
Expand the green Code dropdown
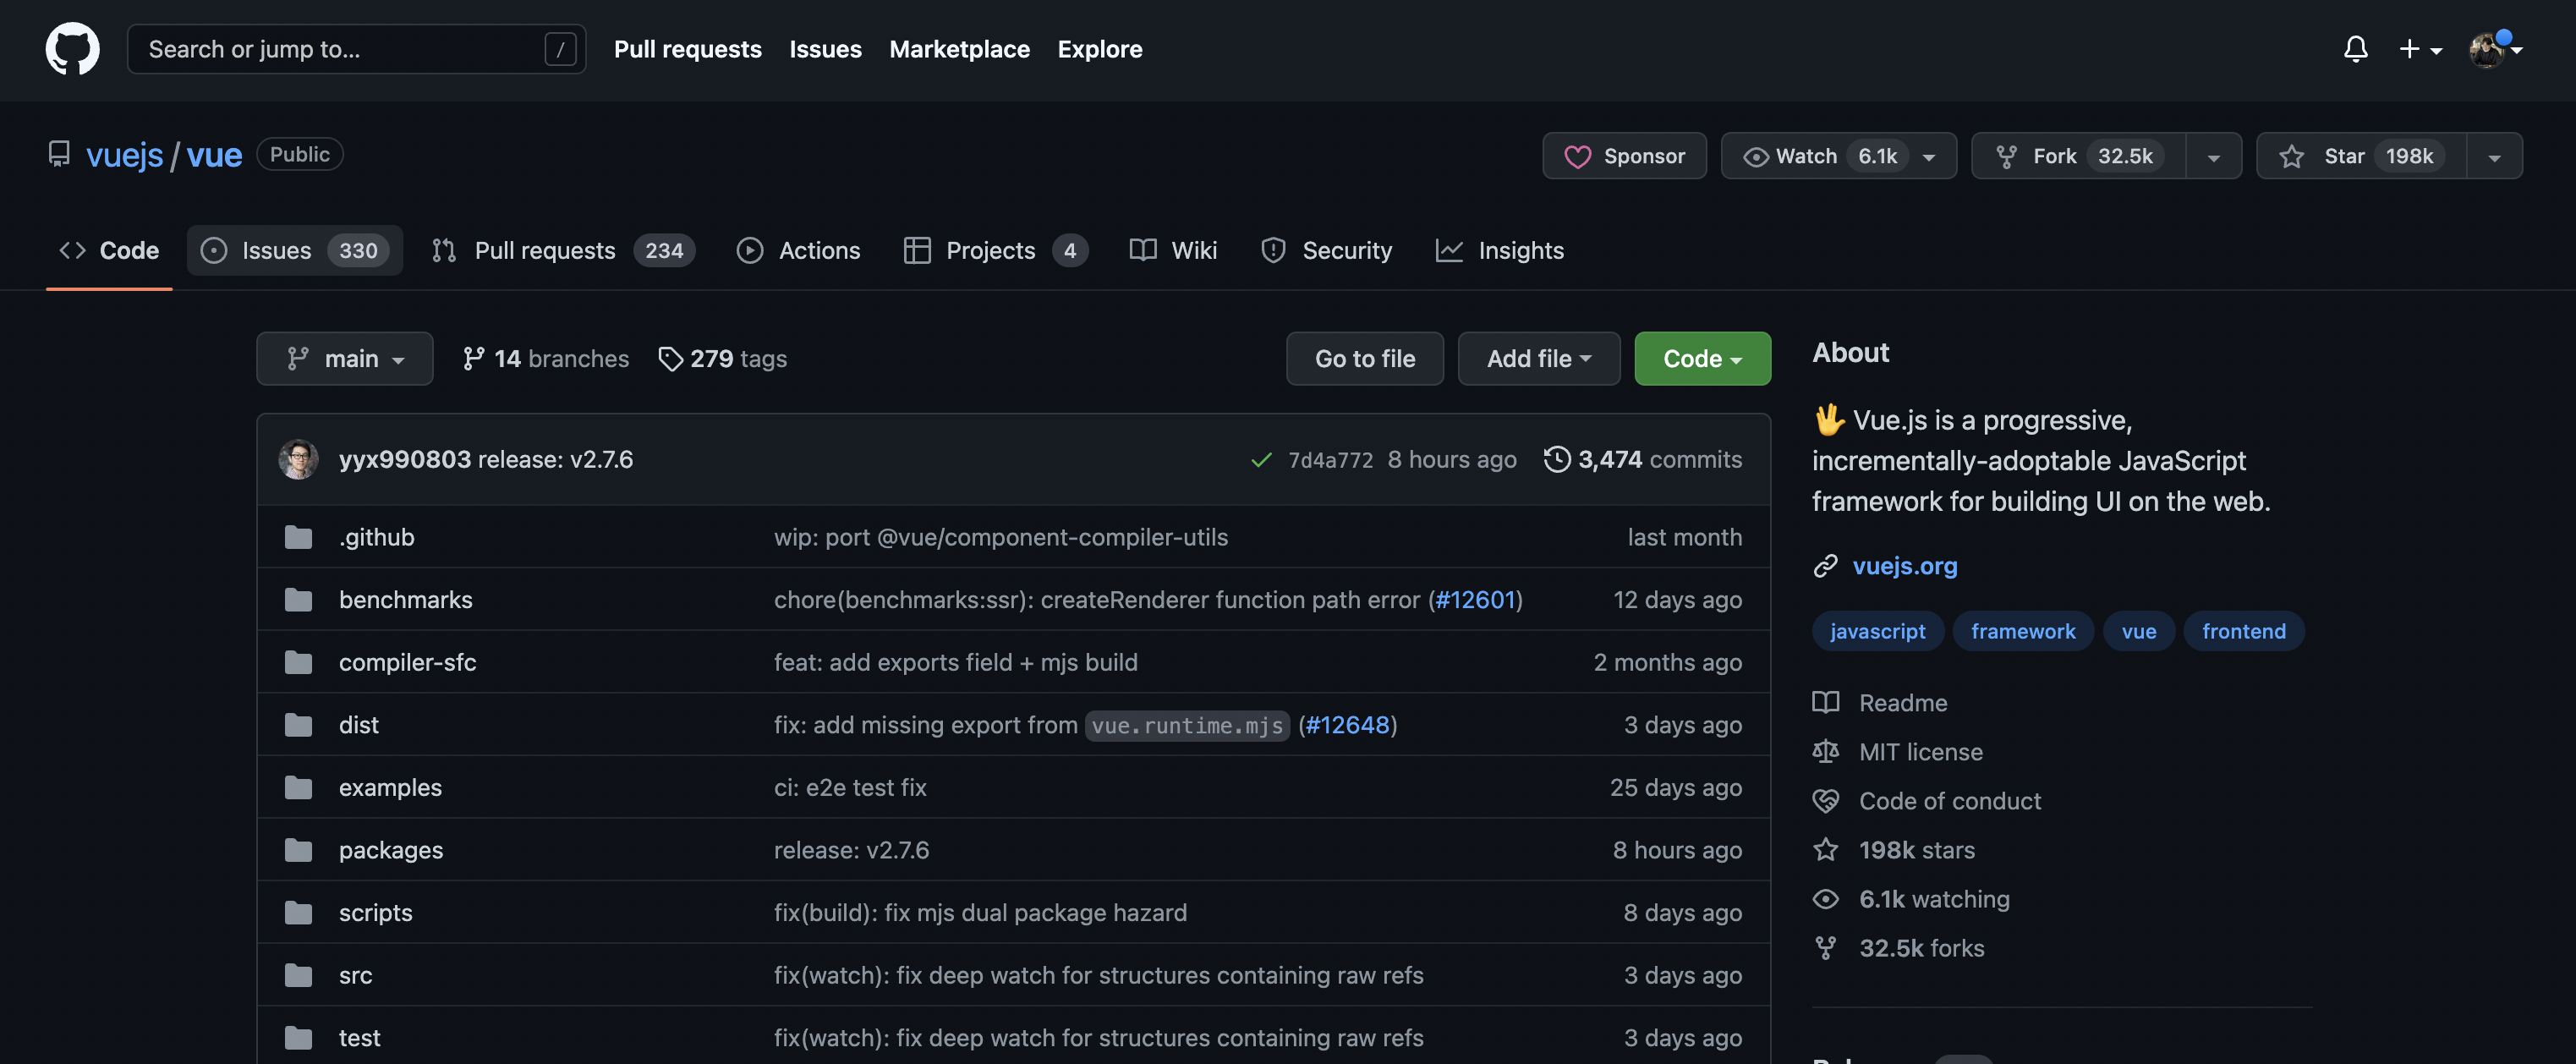(1702, 358)
